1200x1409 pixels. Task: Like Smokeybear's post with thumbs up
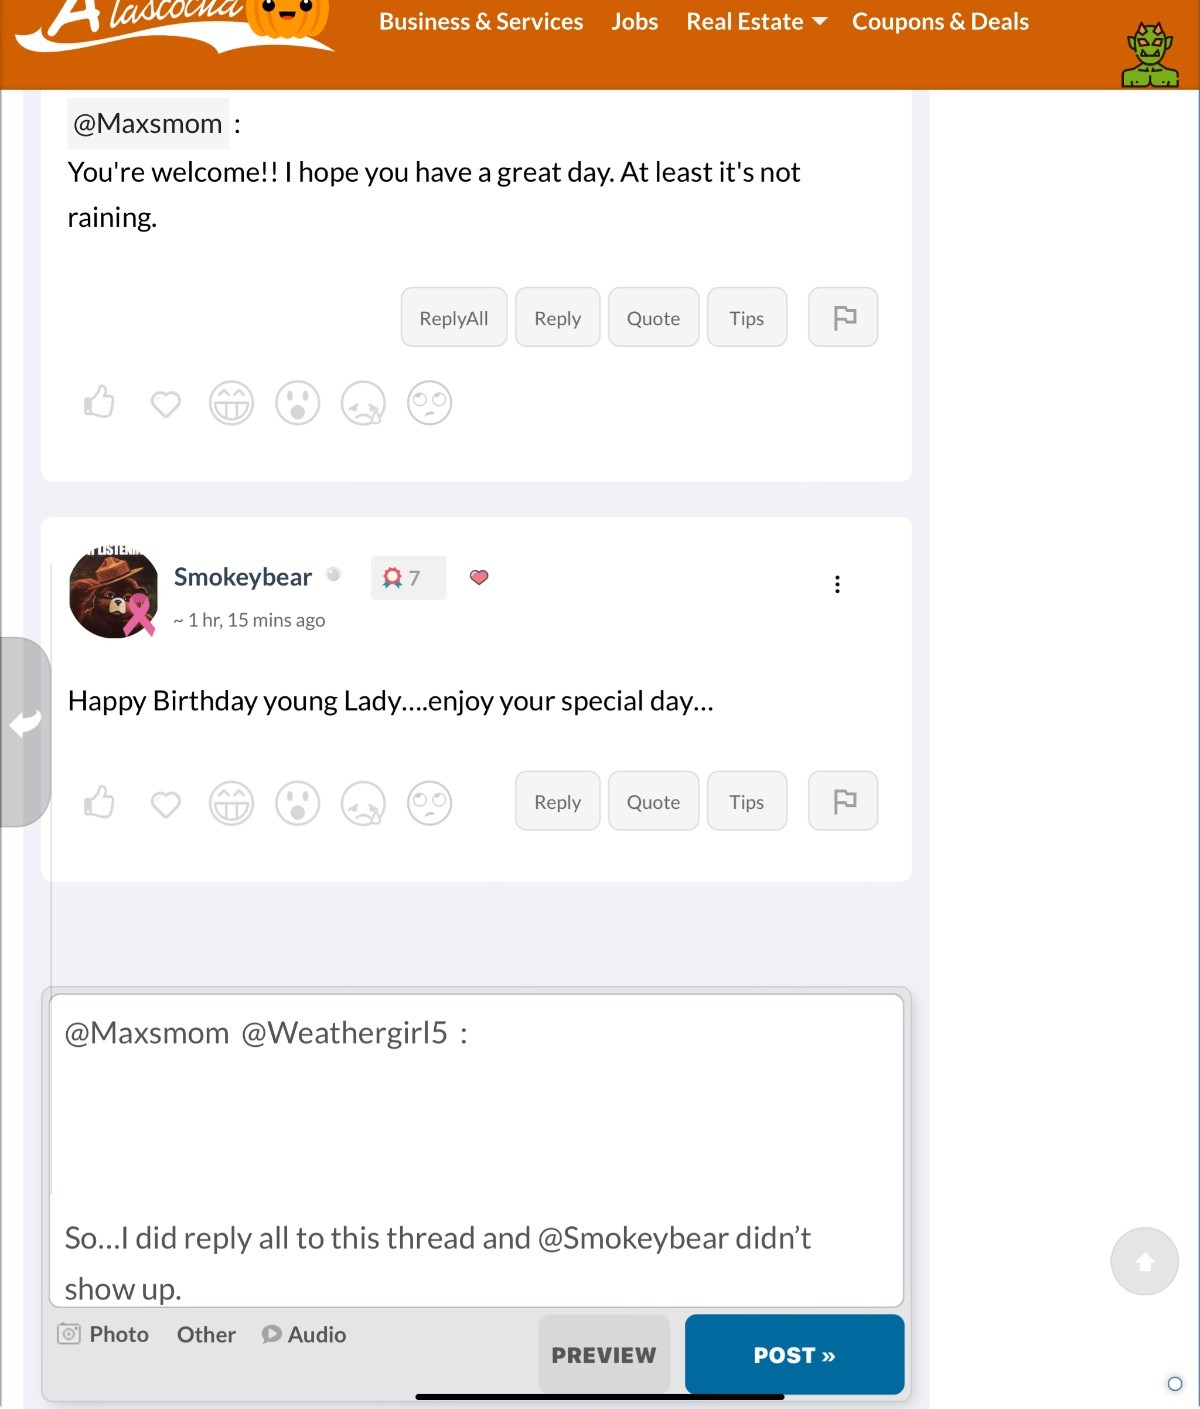click(99, 802)
